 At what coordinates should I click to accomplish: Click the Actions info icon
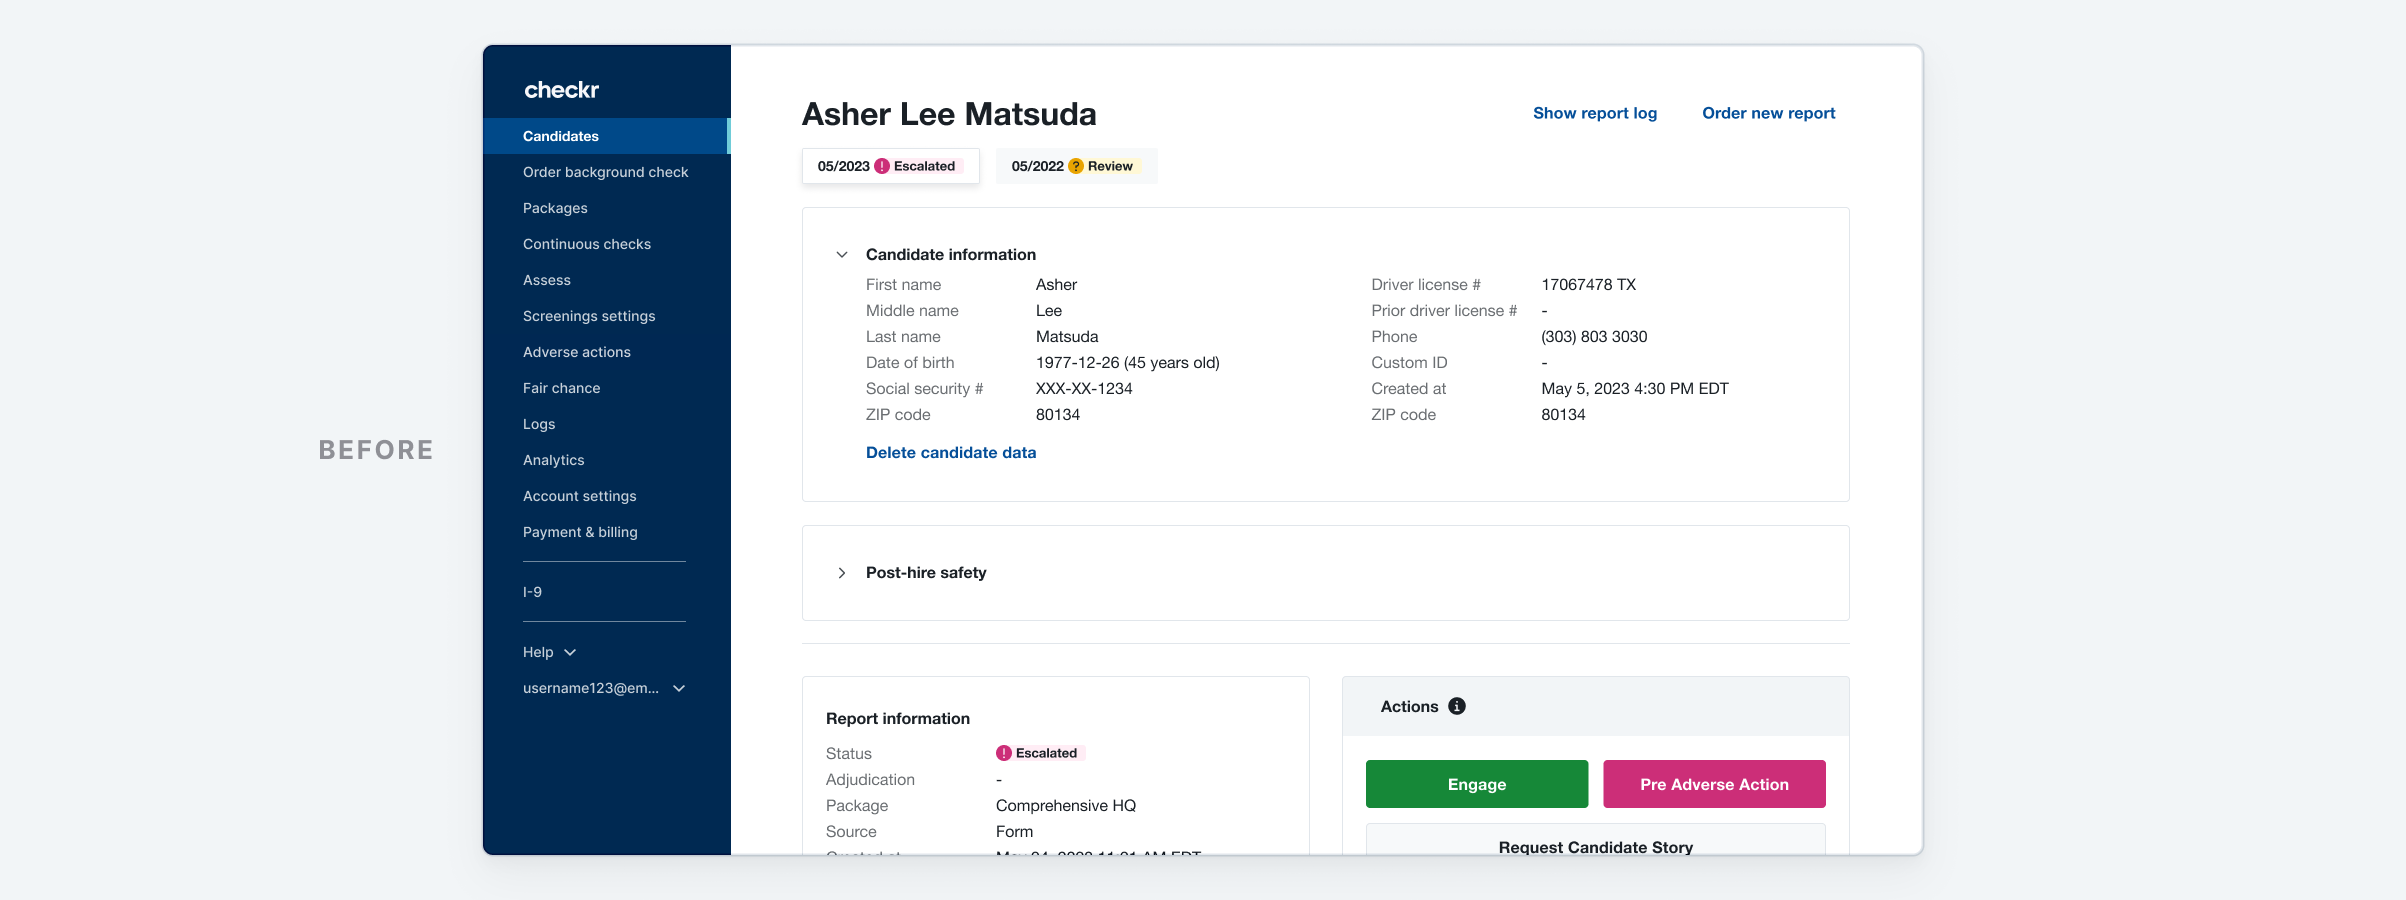click(1457, 706)
